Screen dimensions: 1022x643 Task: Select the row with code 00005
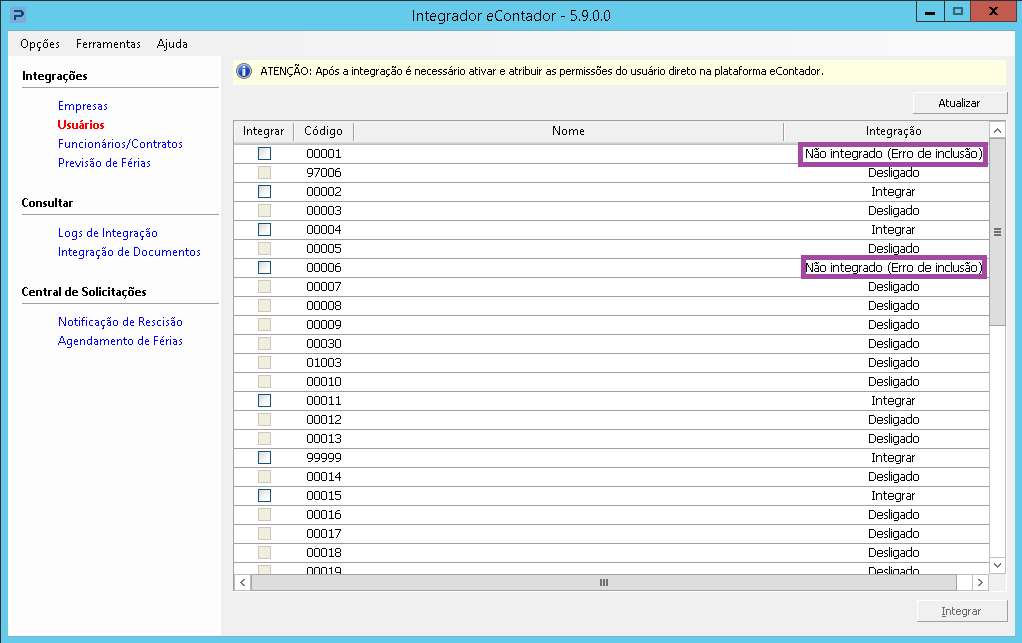click(611, 248)
